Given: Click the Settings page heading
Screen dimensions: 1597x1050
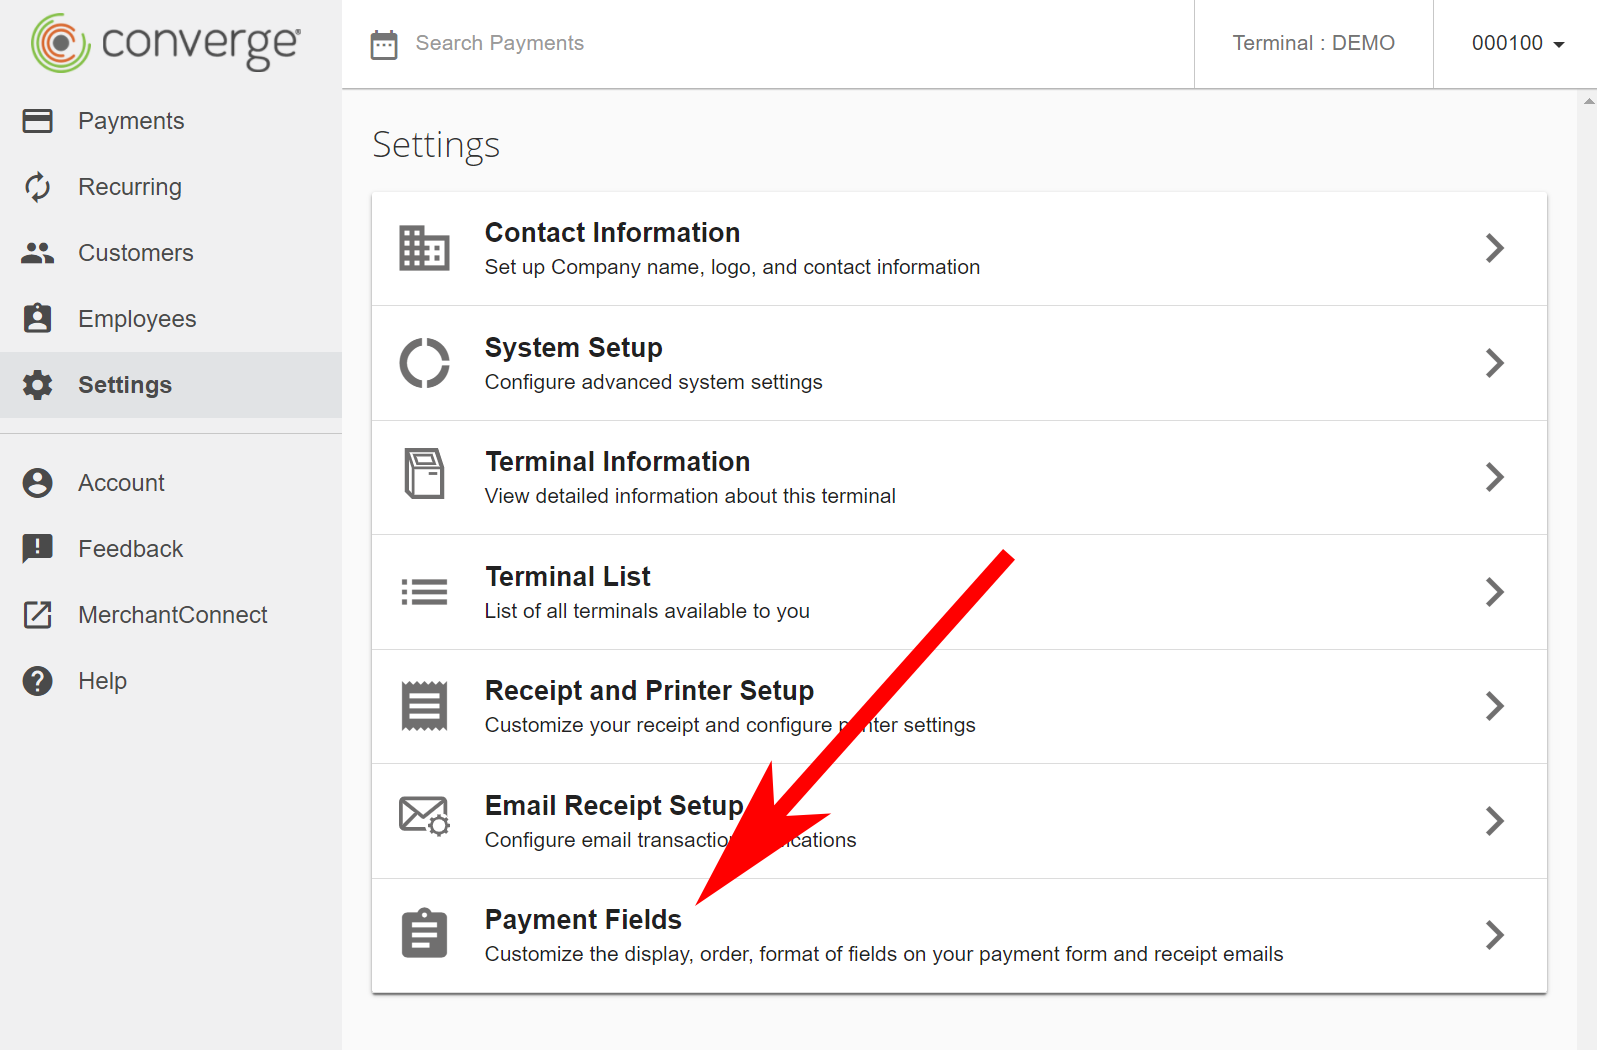Looking at the screenshot, I should tap(436, 145).
